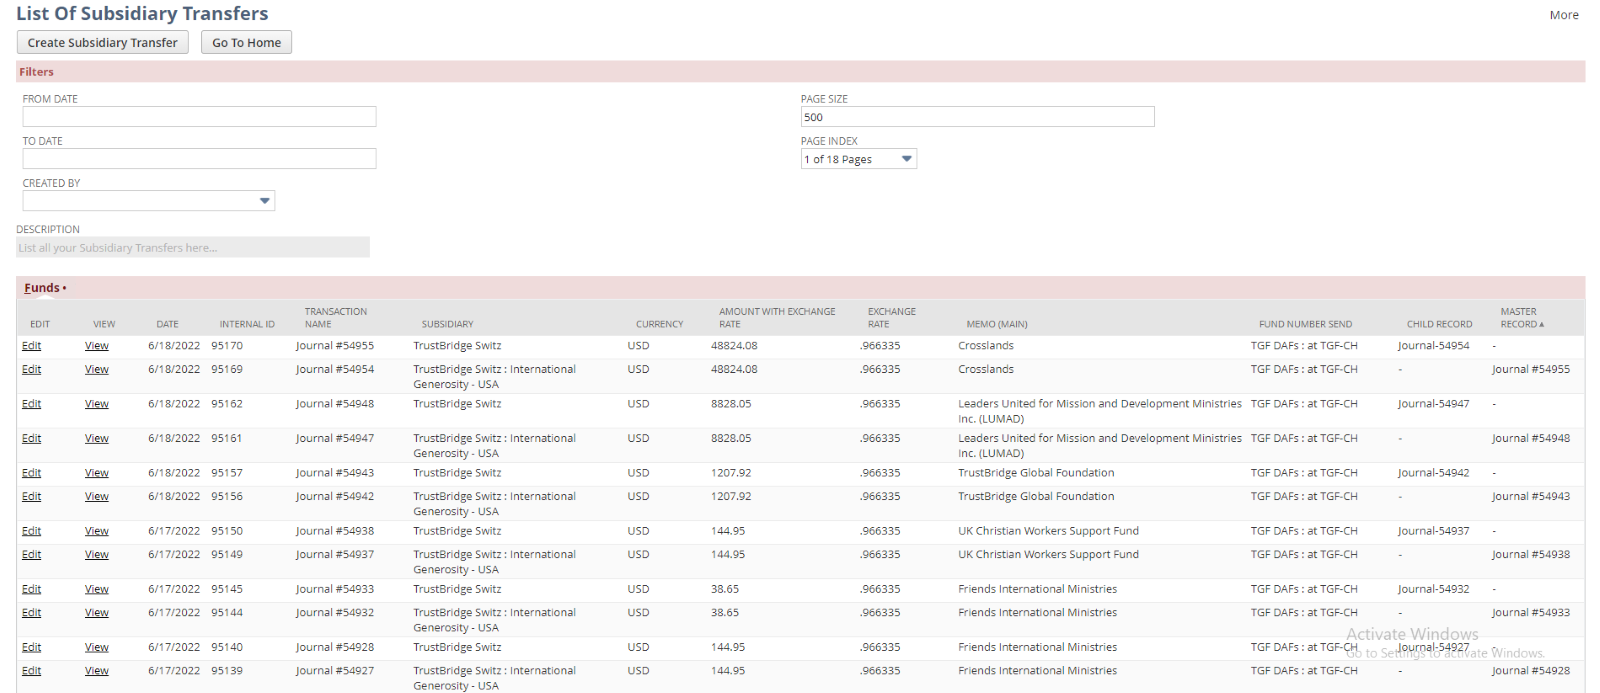The image size is (1600, 693).
Task: Open the Page Index dropdown
Action: coord(858,159)
